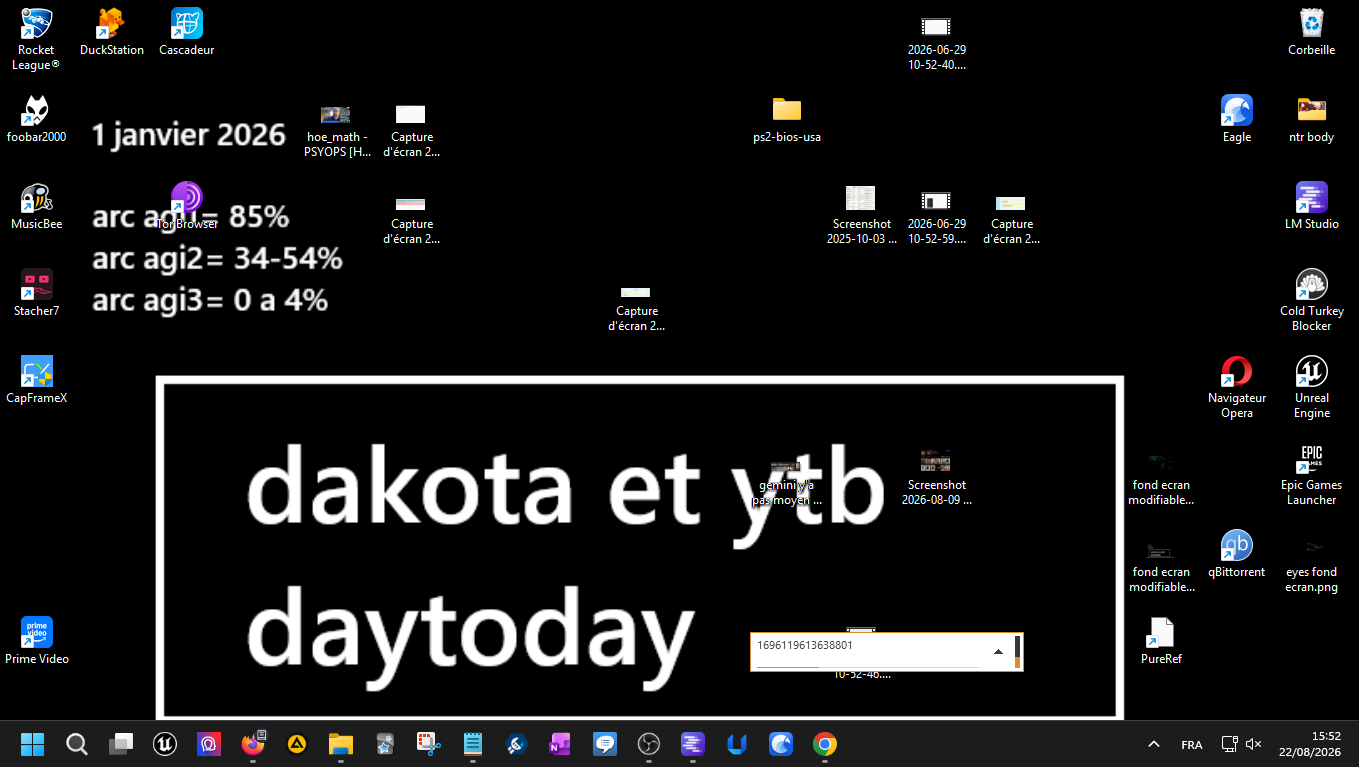
Task: Open OneNote from the taskbar
Action: click(560, 744)
